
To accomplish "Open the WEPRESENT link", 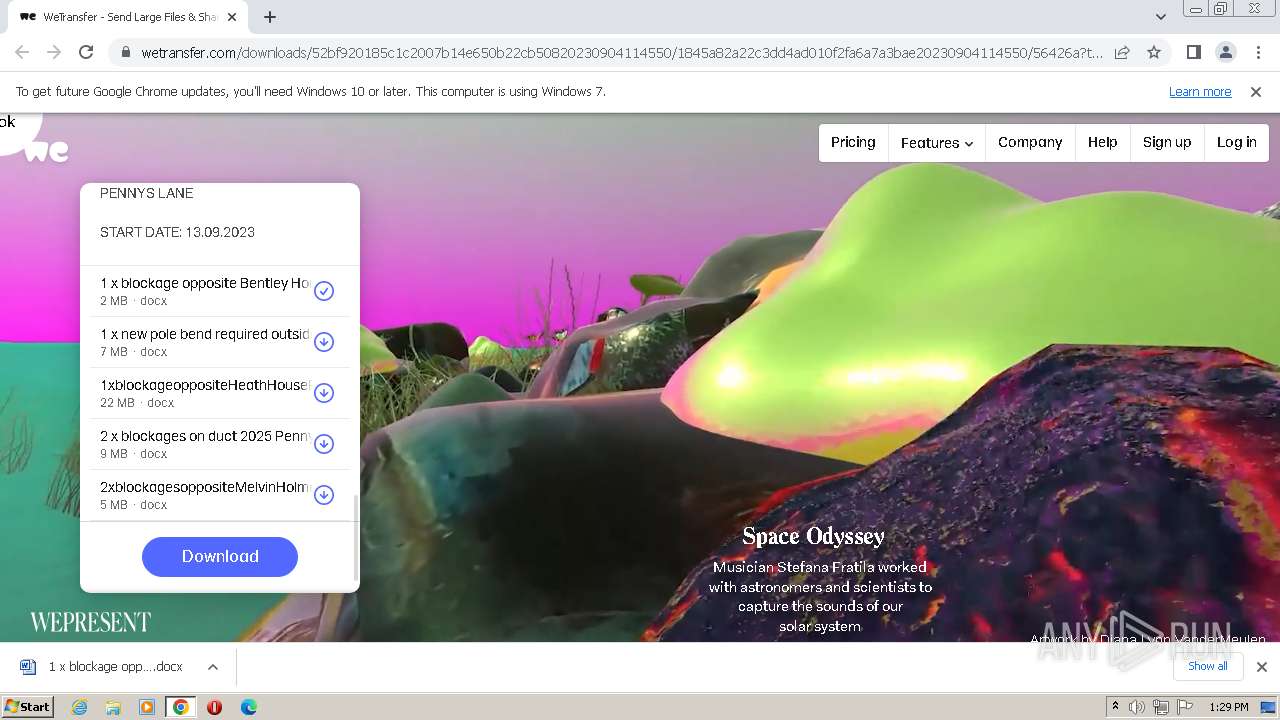I will click(x=90, y=622).
